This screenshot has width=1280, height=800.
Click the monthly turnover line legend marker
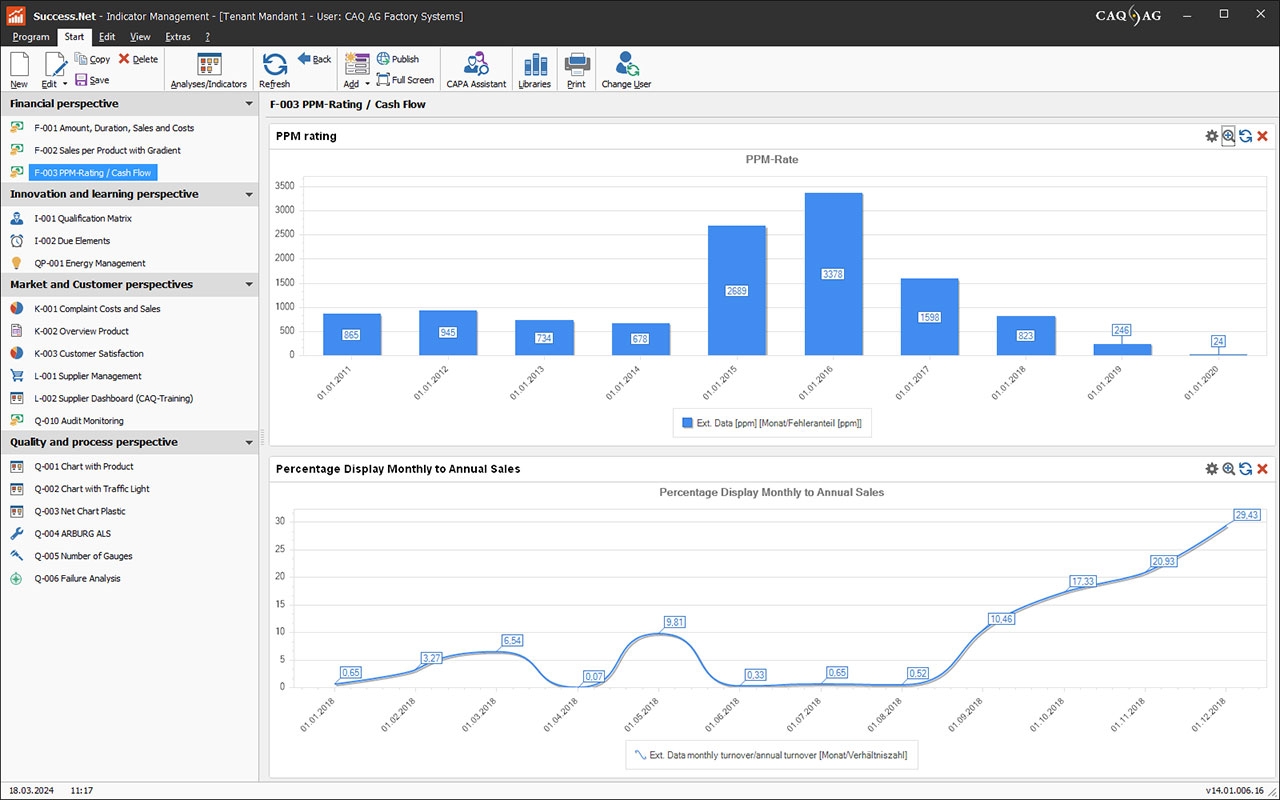click(639, 755)
